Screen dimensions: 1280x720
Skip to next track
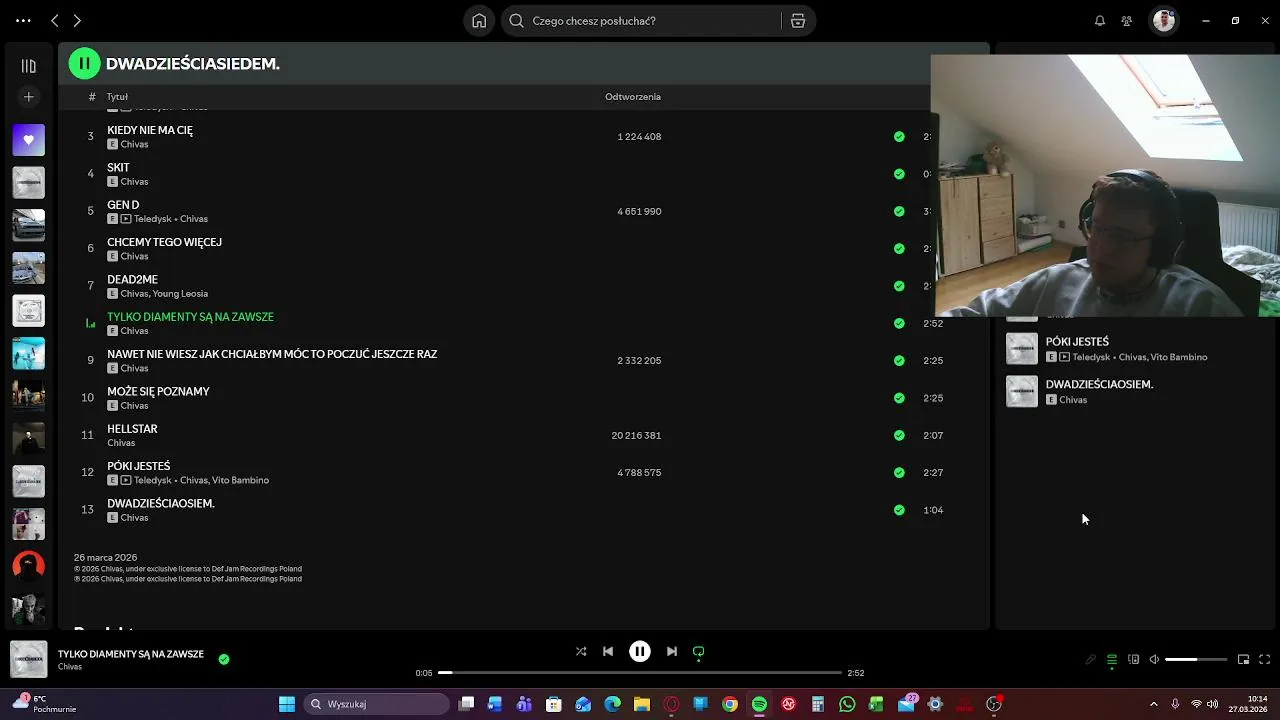(x=672, y=651)
